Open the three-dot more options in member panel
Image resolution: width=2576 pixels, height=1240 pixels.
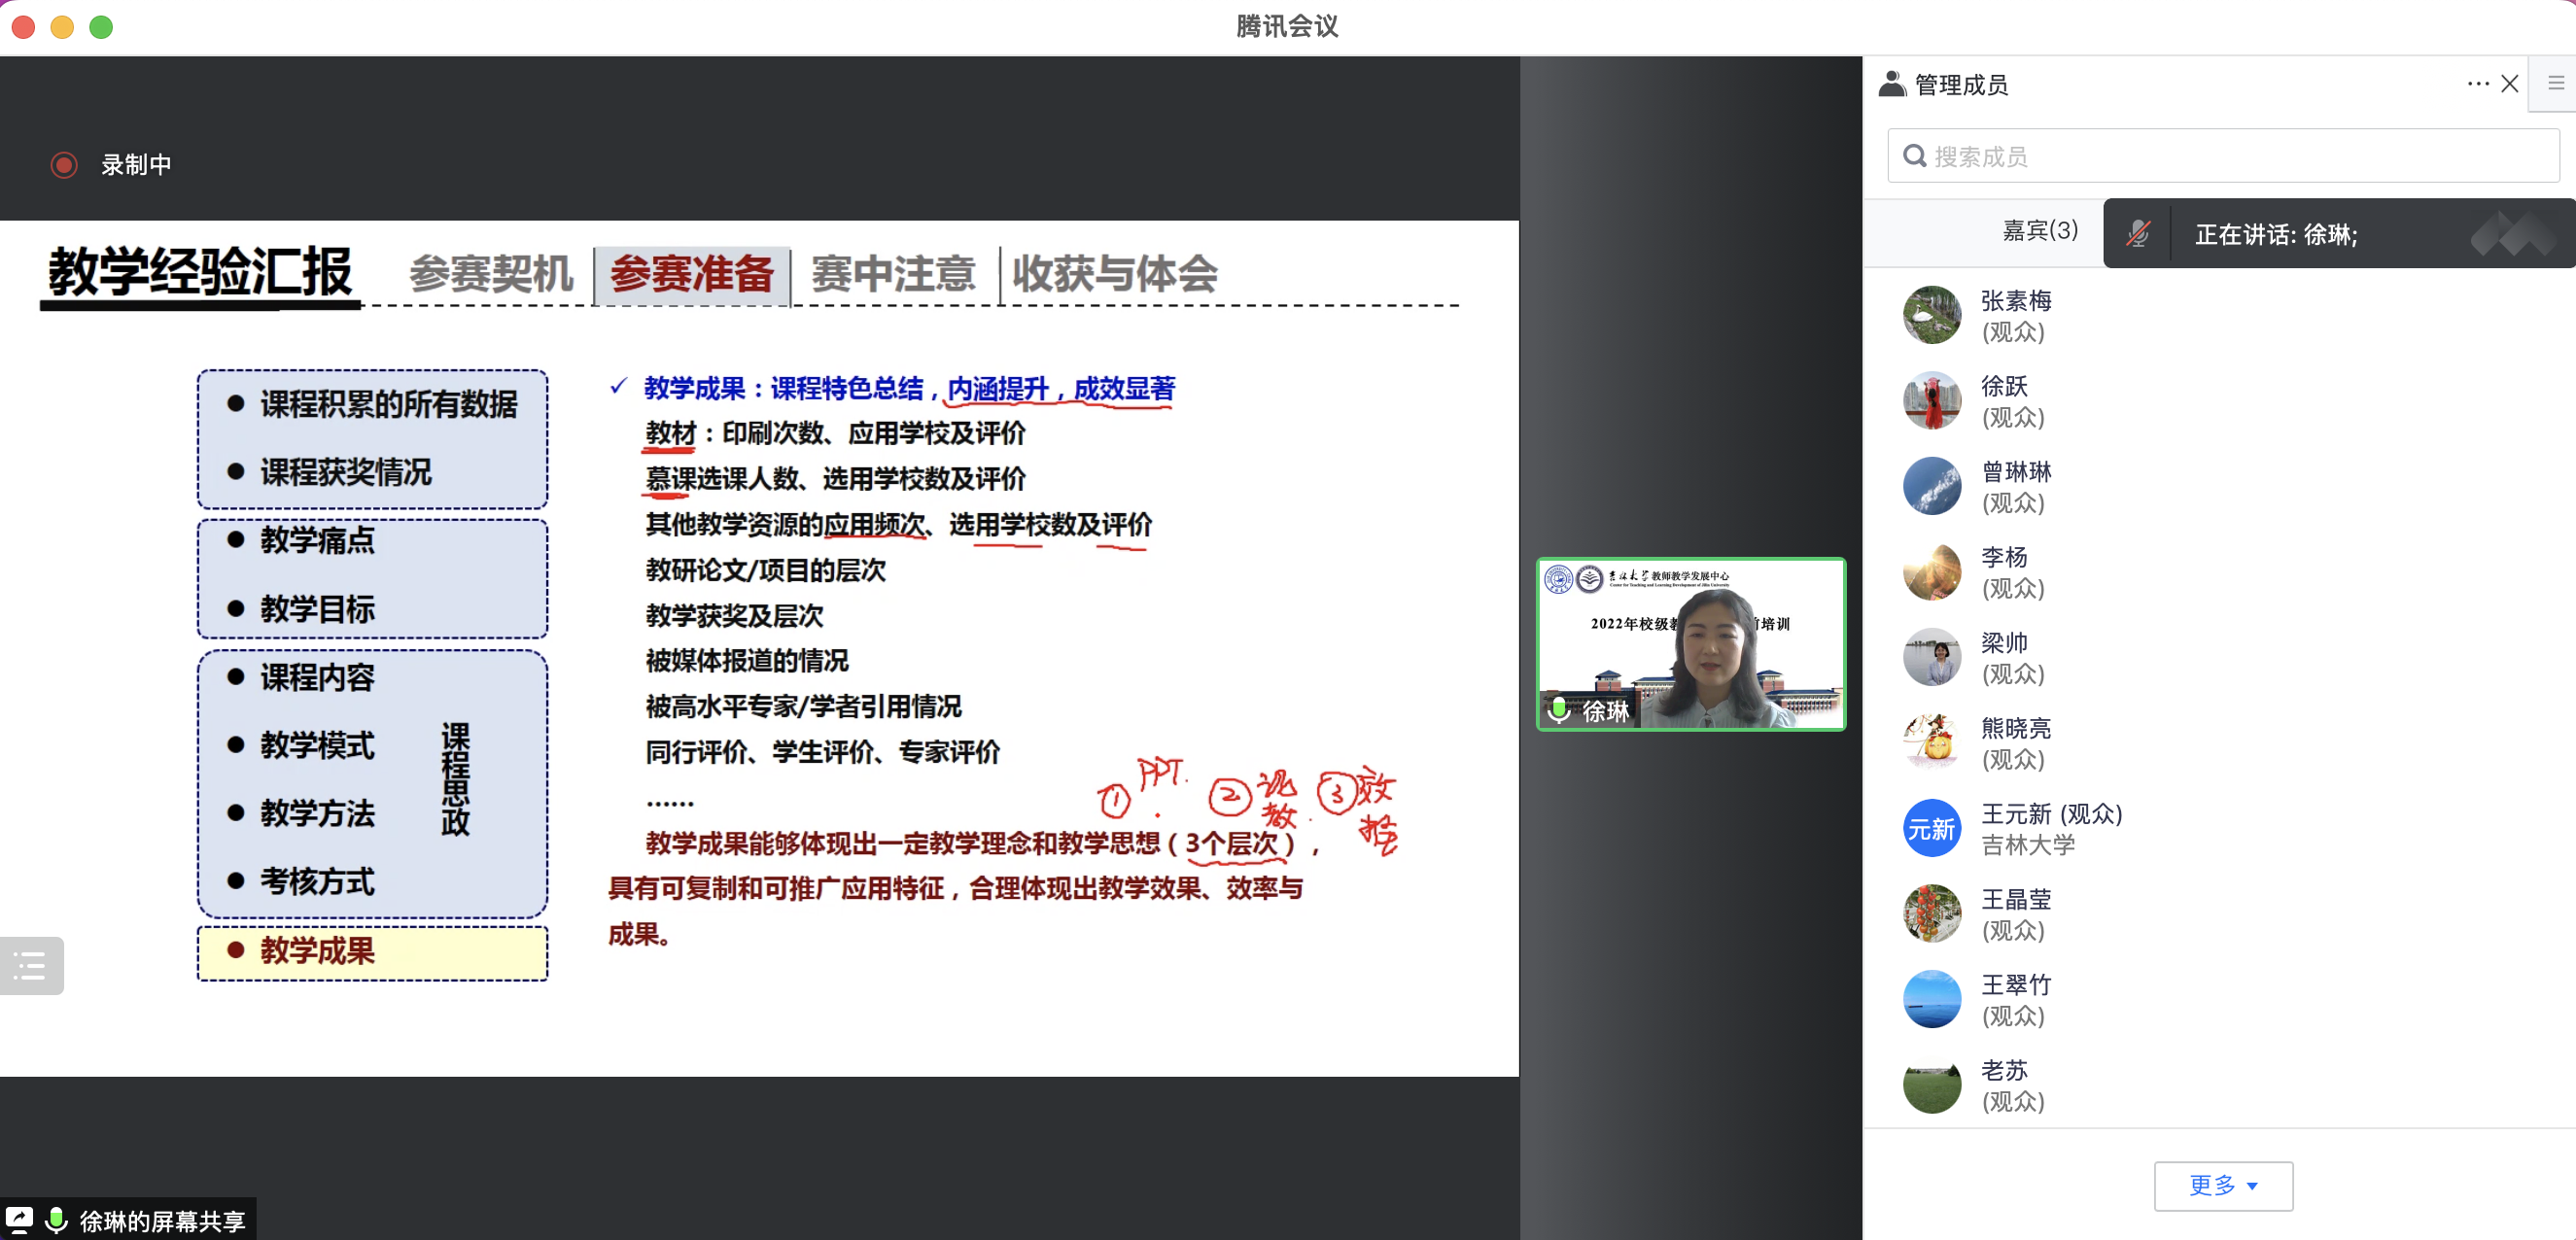(x=2477, y=84)
